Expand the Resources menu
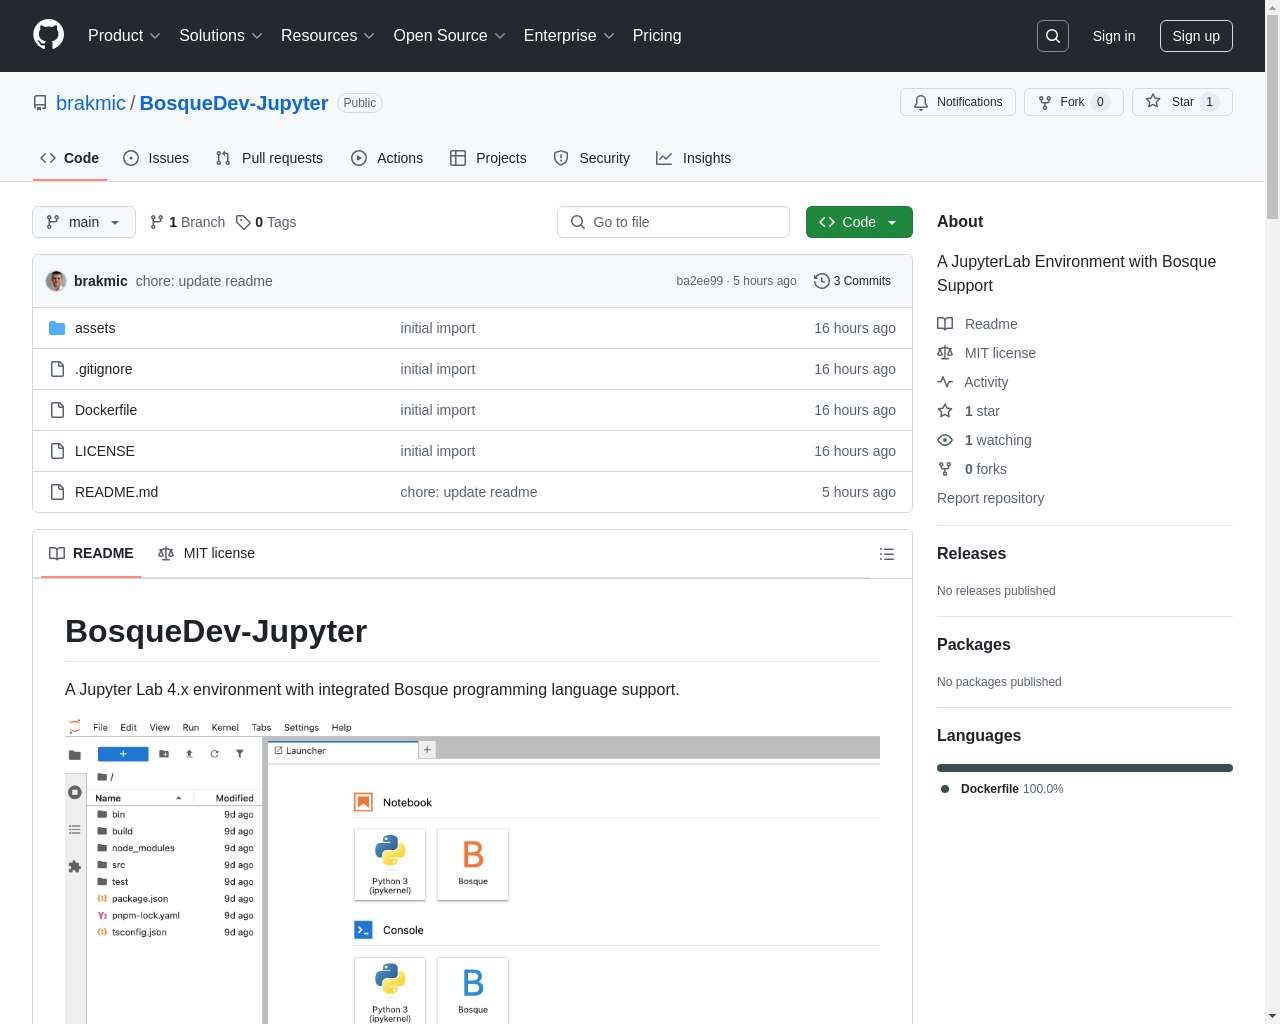 click(328, 36)
